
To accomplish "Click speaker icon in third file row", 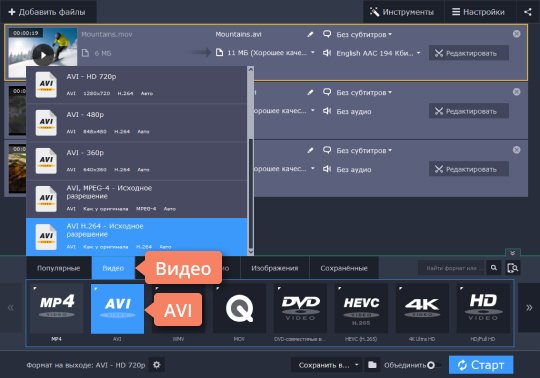I will tap(327, 169).
